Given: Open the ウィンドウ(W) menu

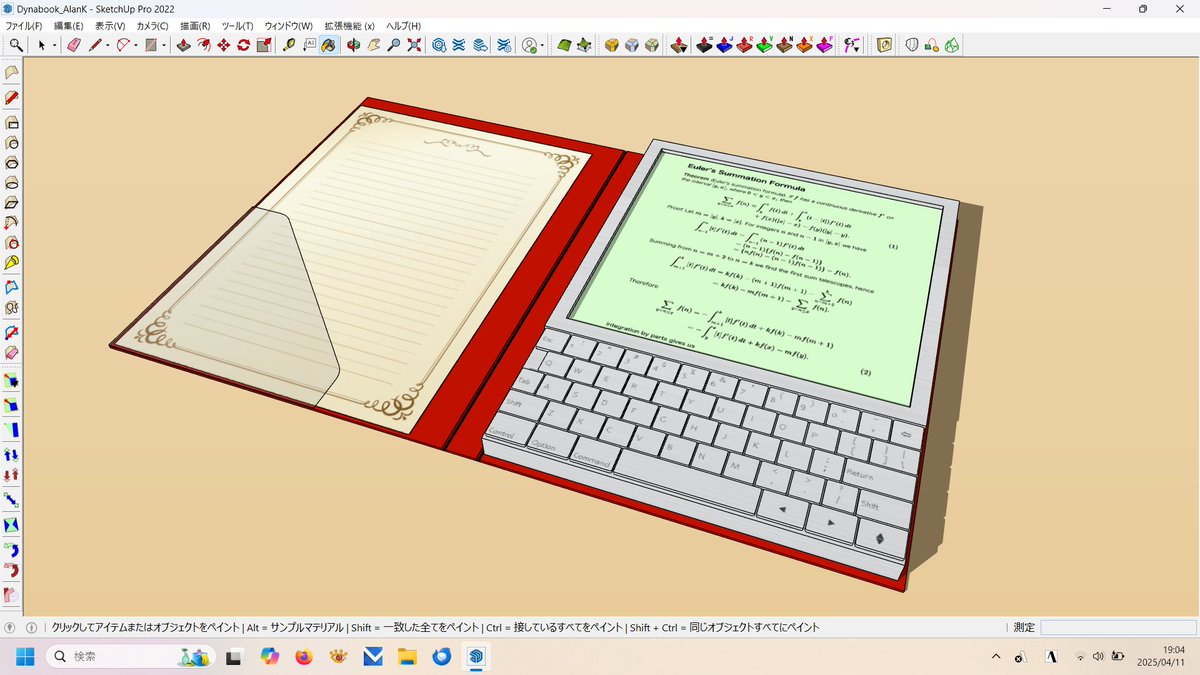Looking at the screenshot, I should 289,25.
